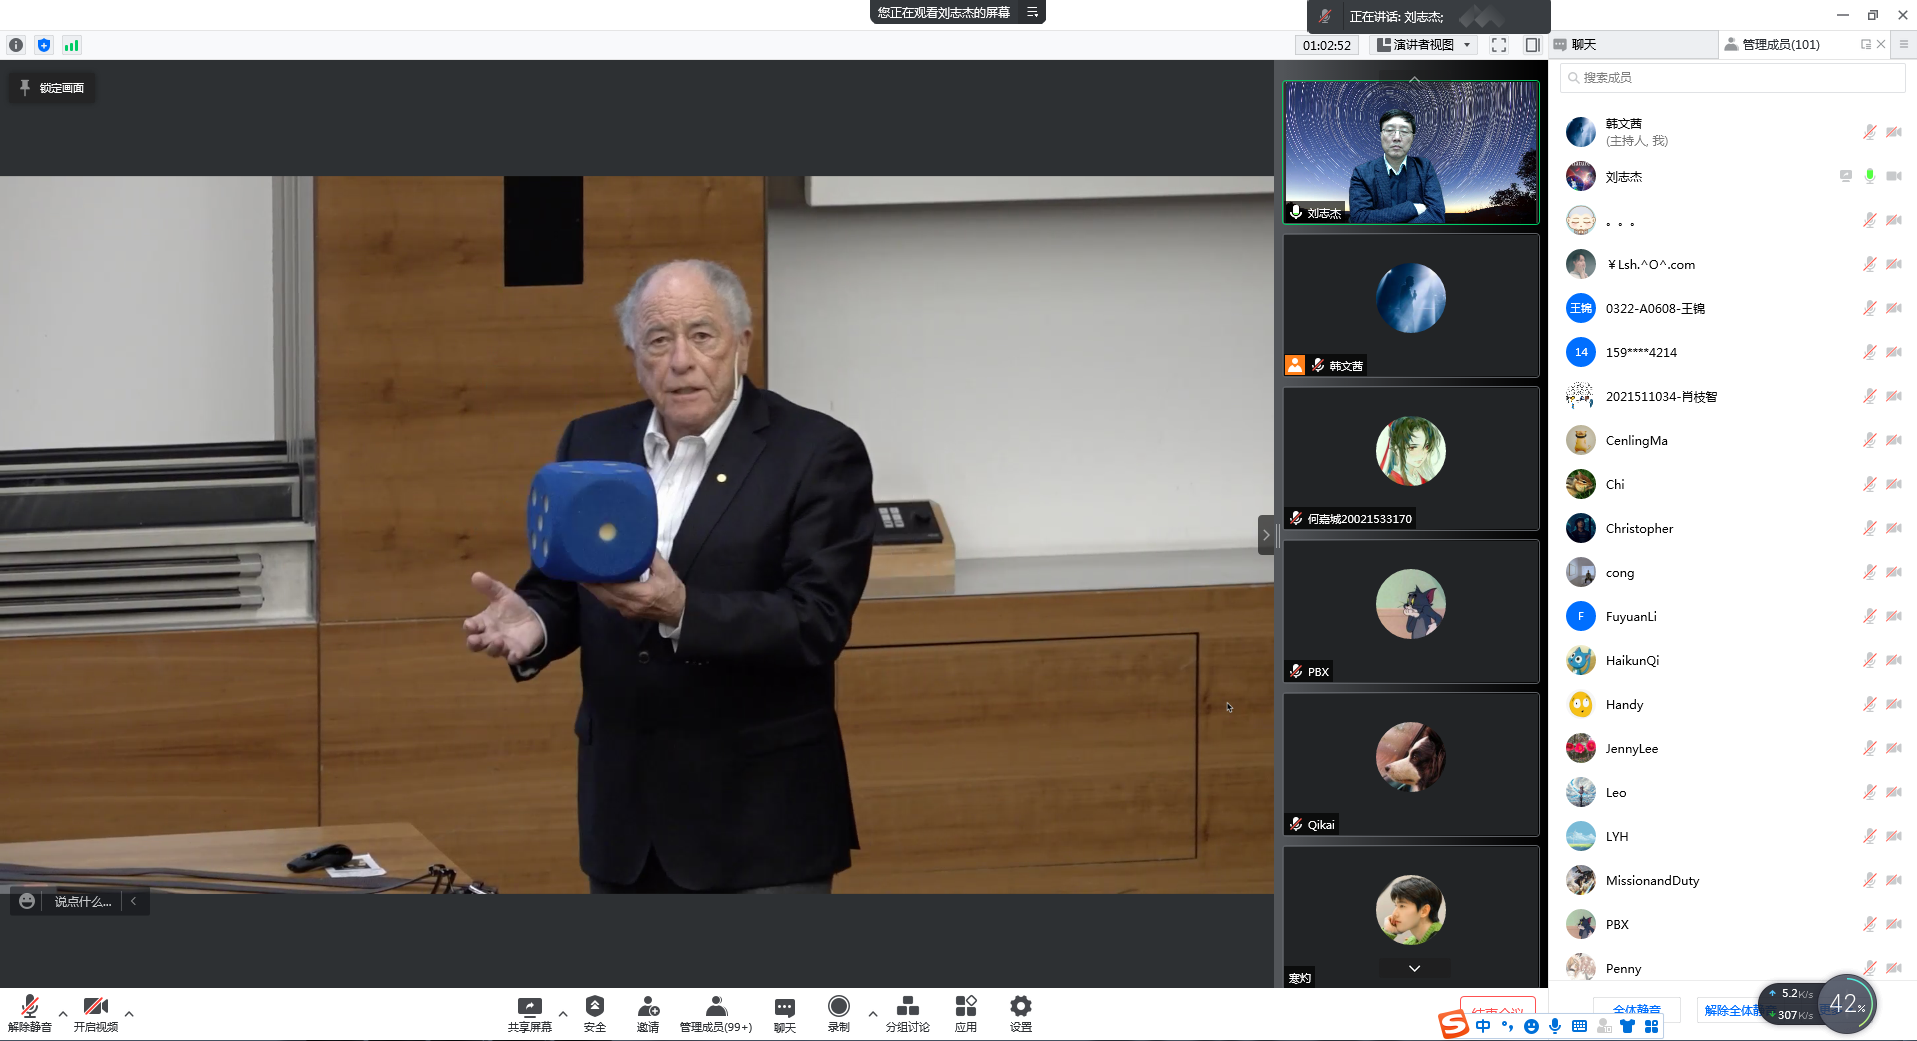
Task: Select Qikai participant tile
Action: click(x=1411, y=764)
